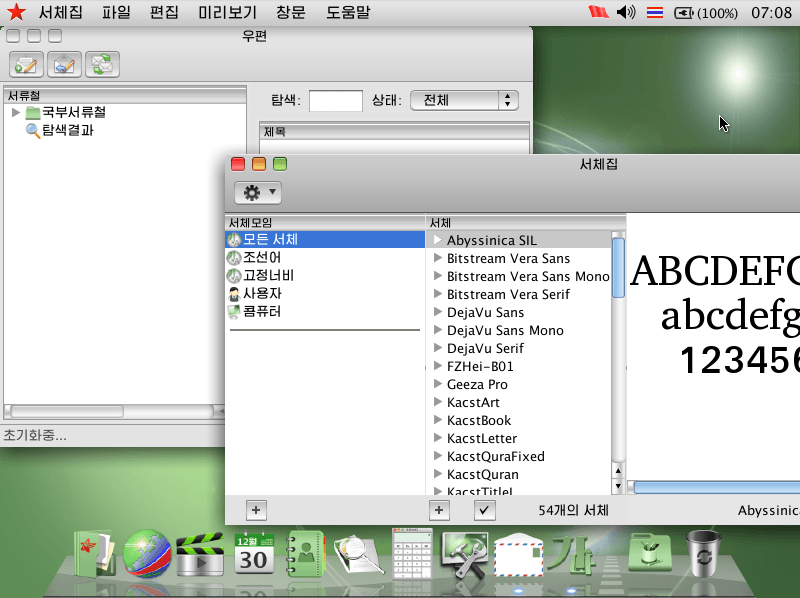The height and width of the screenshot is (598, 800).
Task: Click the font list scroll down arrow
Action: [618, 486]
